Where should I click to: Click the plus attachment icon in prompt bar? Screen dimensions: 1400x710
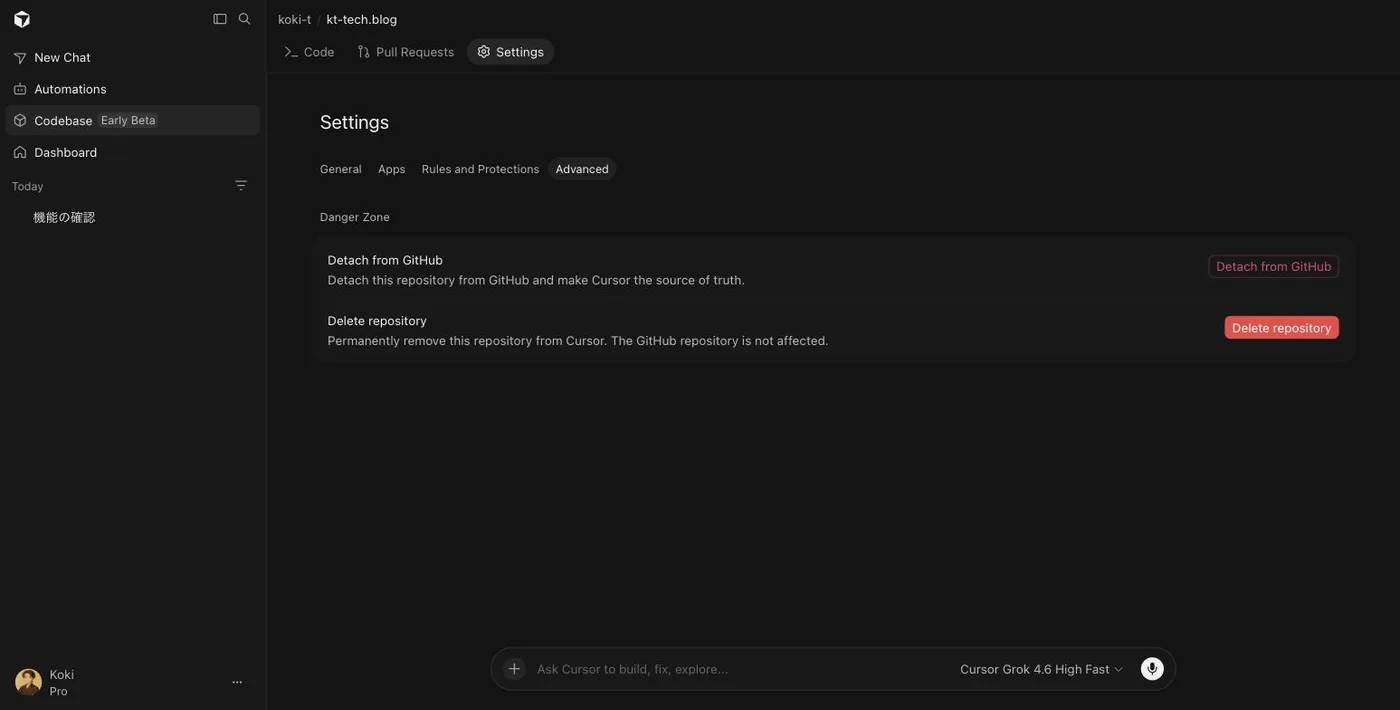pos(514,669)
